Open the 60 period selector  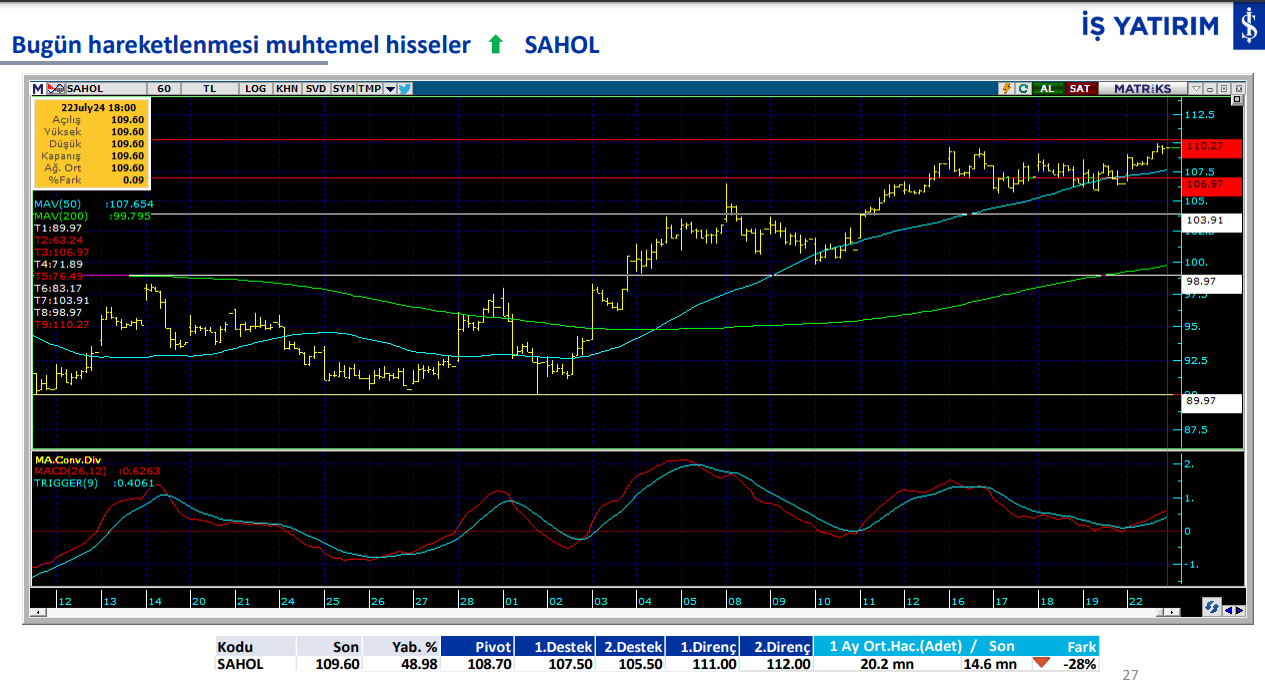164,88
